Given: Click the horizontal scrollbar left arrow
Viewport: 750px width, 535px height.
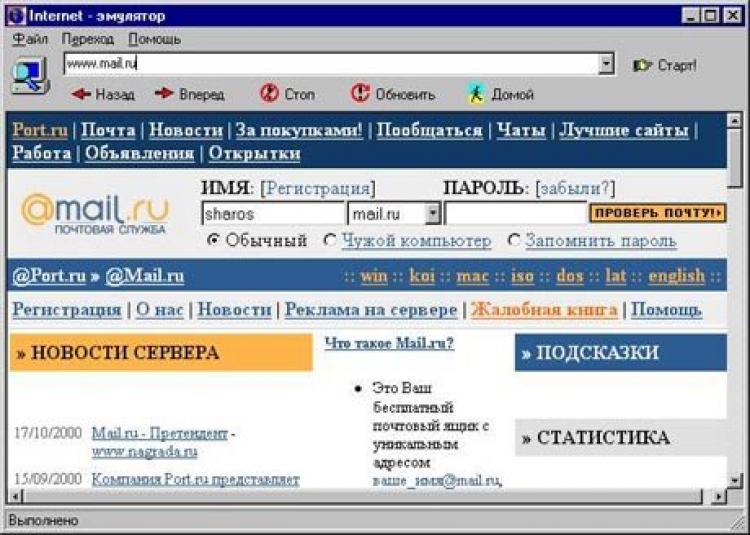Looking at the screenshot, I should 15,497.
